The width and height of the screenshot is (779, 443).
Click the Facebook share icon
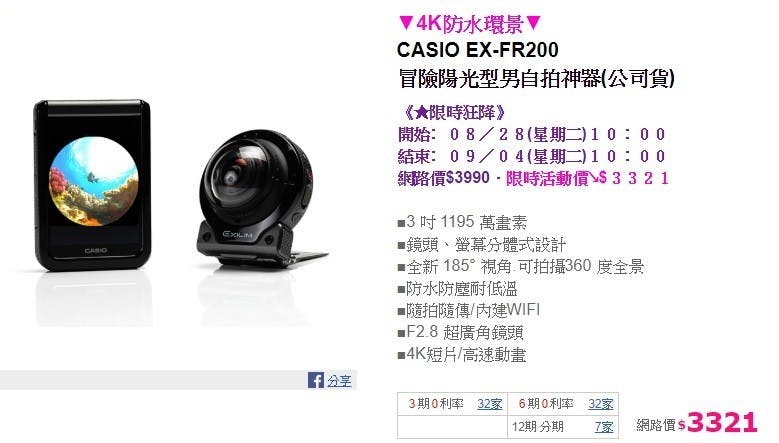[x=315, y=380]
